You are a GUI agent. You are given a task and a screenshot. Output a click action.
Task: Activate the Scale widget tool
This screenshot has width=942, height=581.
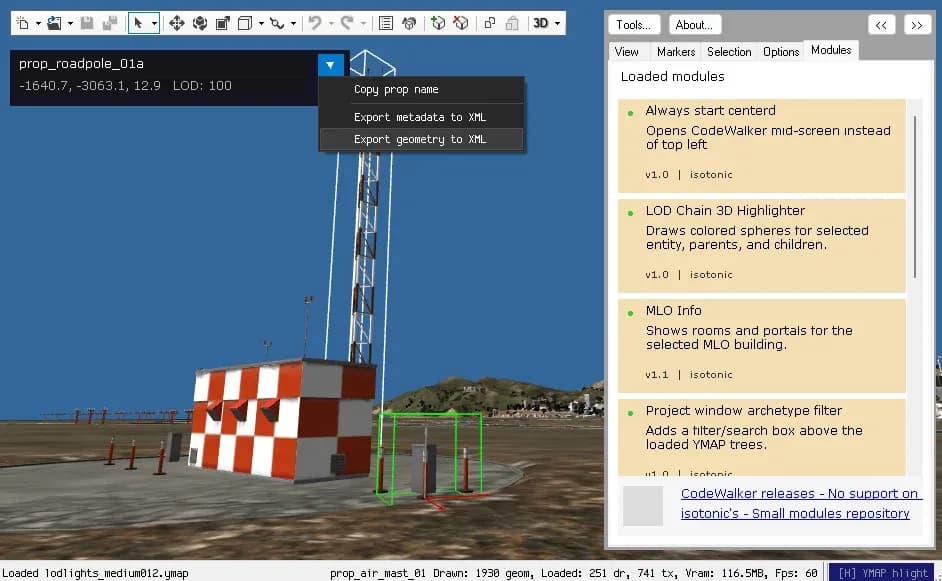point(223,23)
